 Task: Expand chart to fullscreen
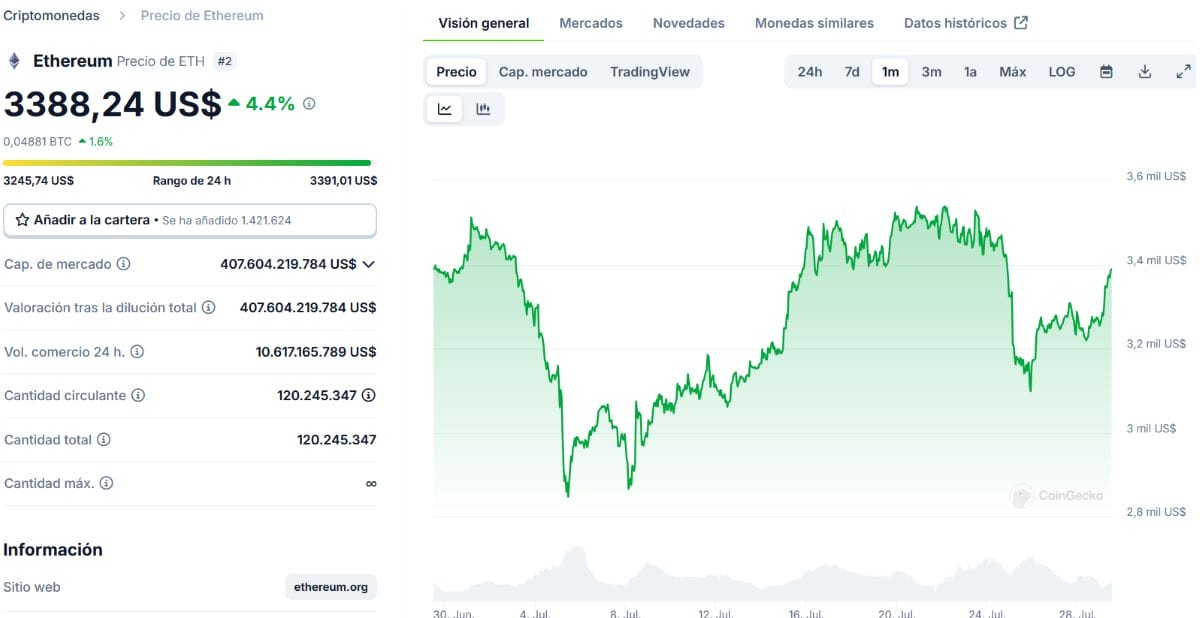point(1183,72)
